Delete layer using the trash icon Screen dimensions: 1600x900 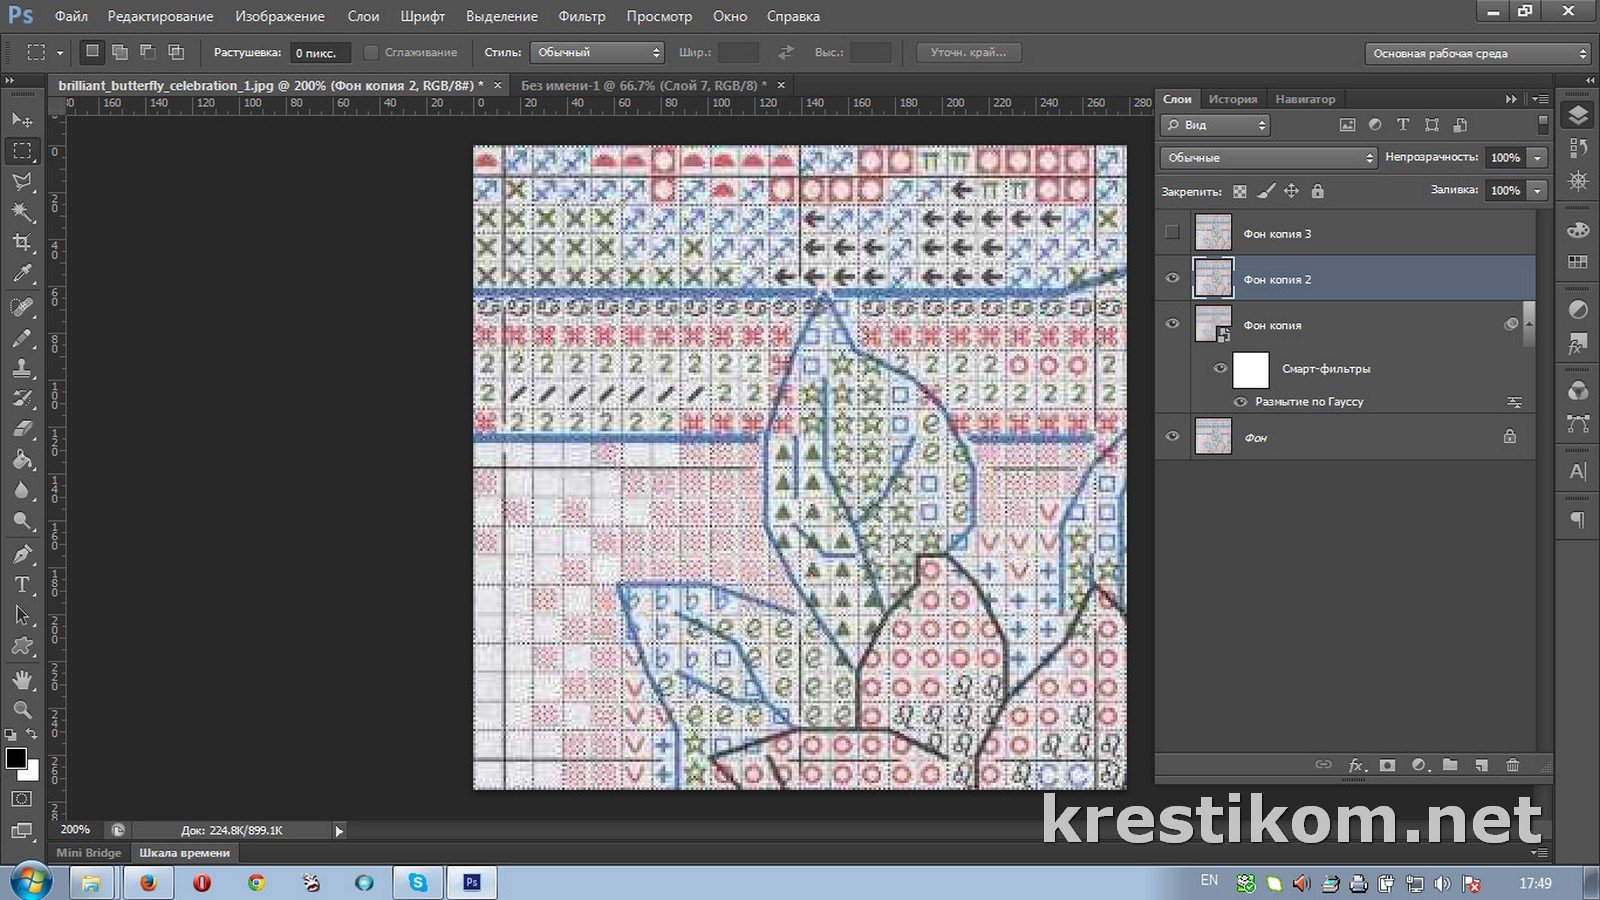[1512, 765]
